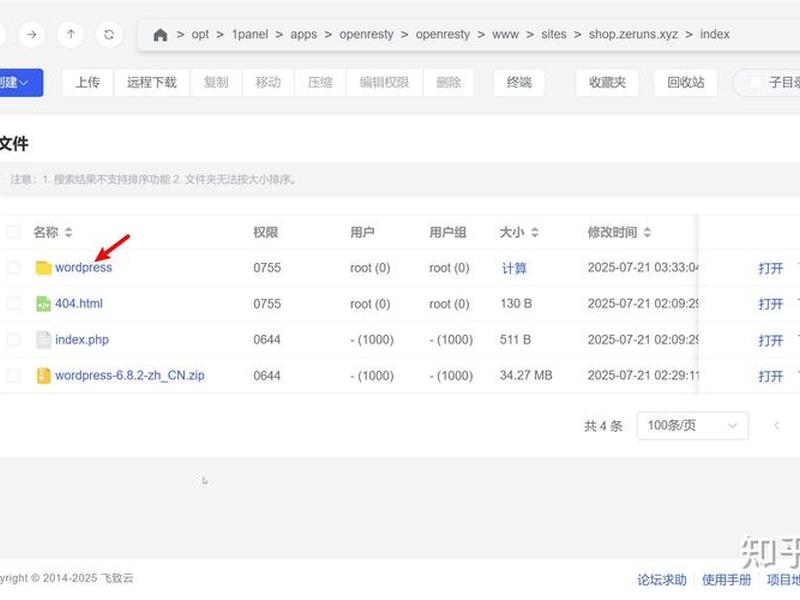This screenshot has height=600, width=800.
Task: Click the 用户组 column header
Action: tap(448, 233)
